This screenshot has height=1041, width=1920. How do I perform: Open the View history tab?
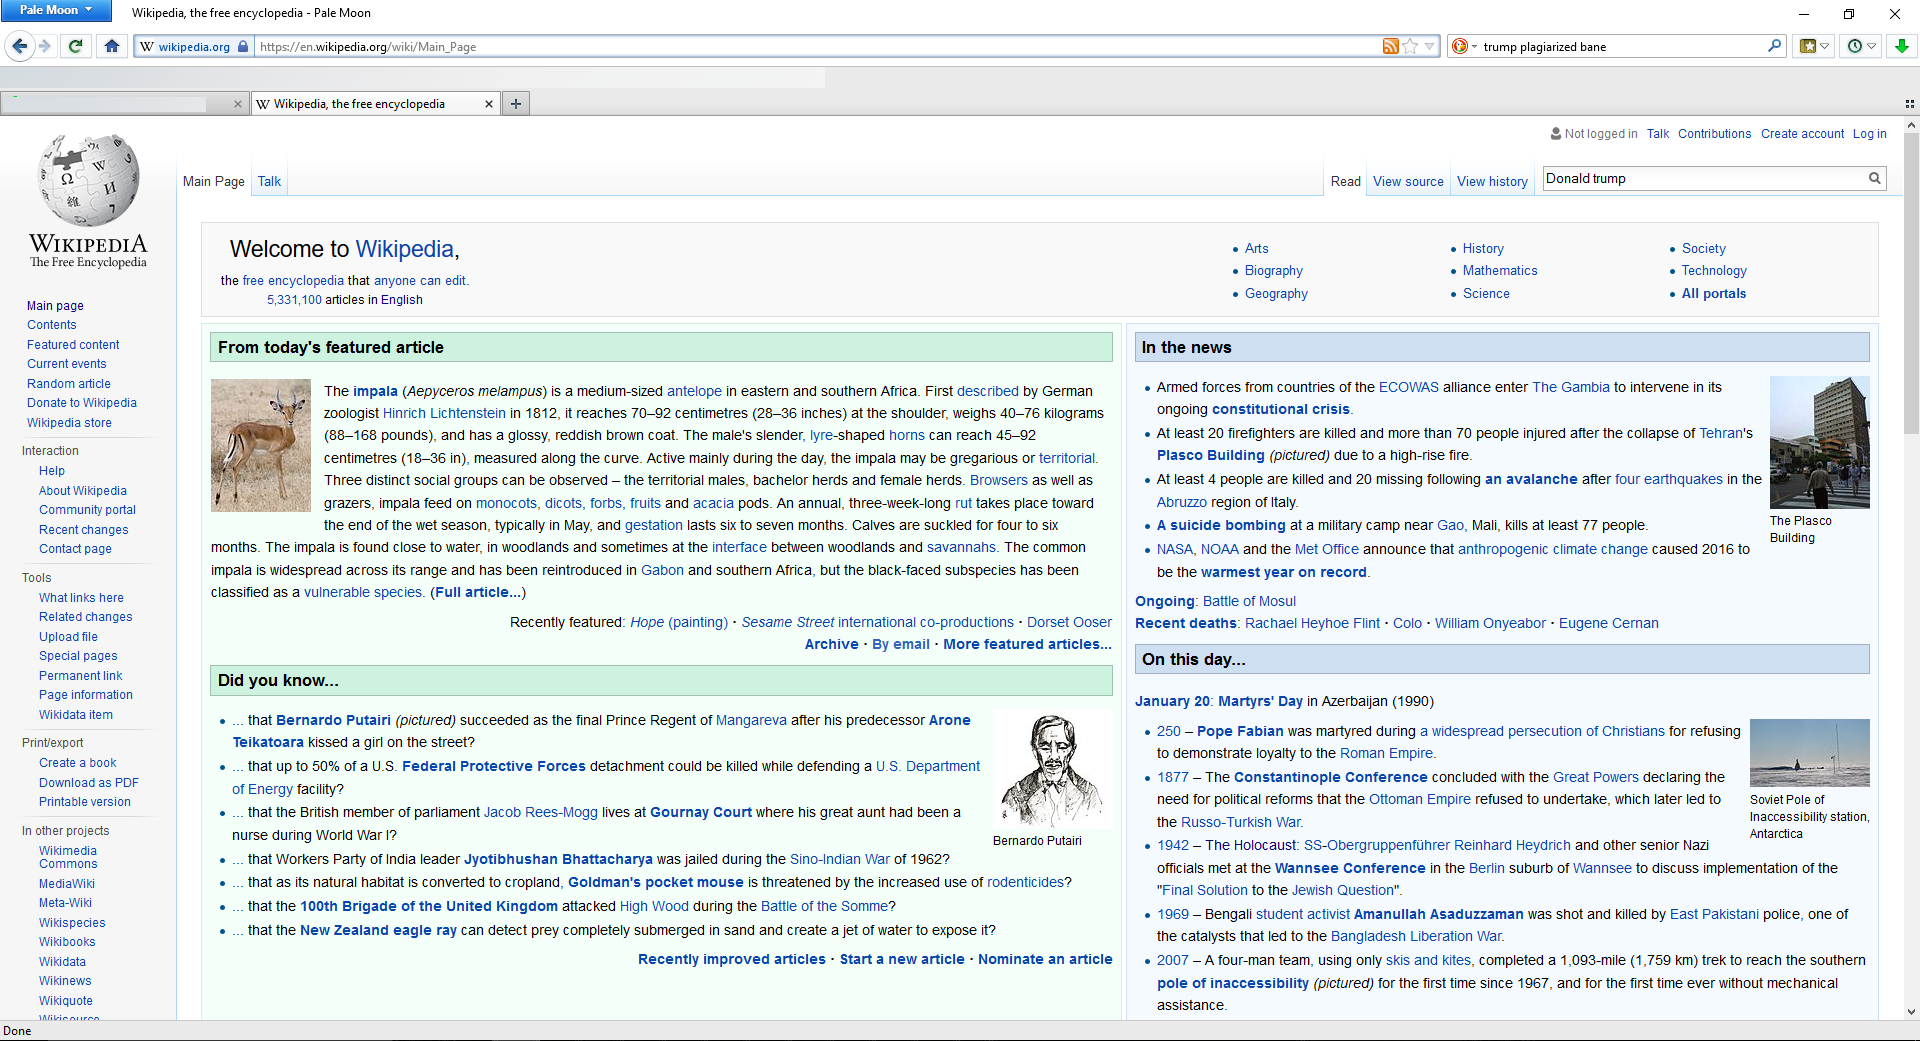[x=1492, y=181]
